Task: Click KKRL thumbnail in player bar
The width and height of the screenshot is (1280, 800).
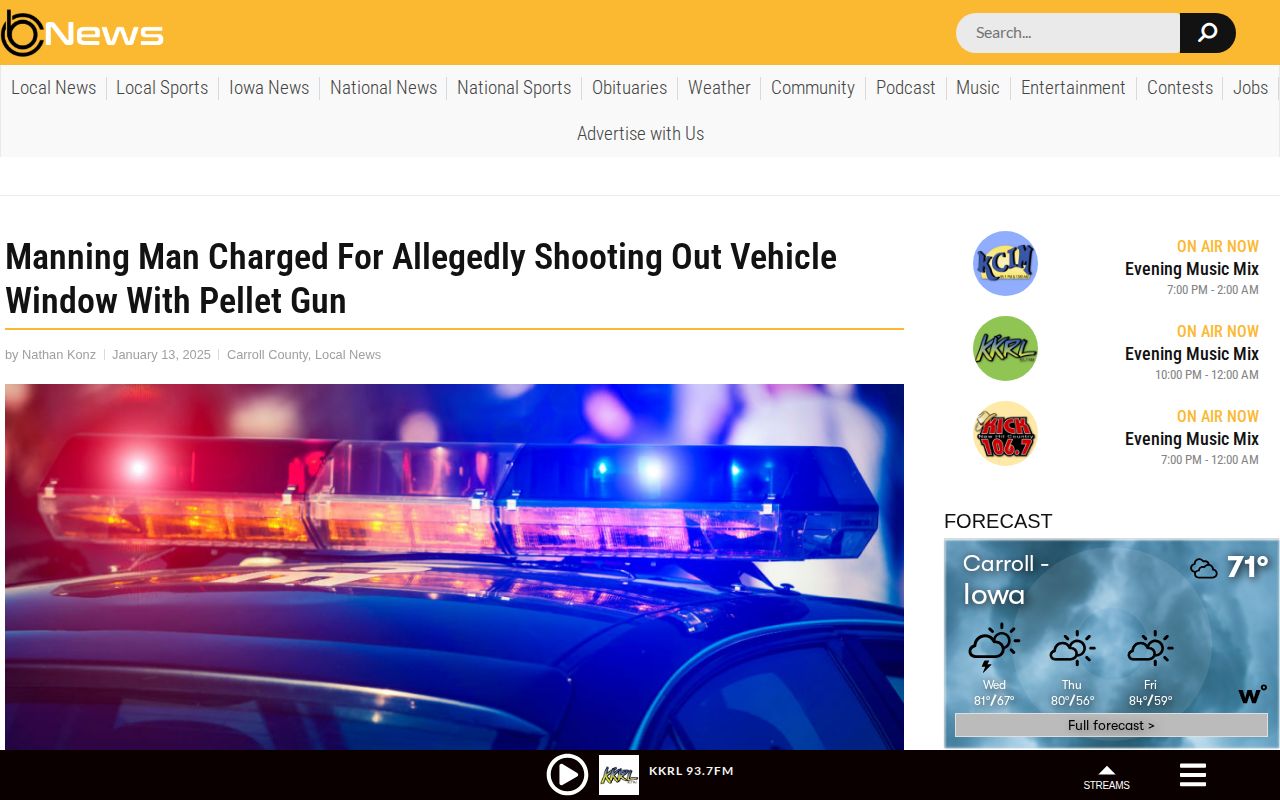Action: [619, 775]
